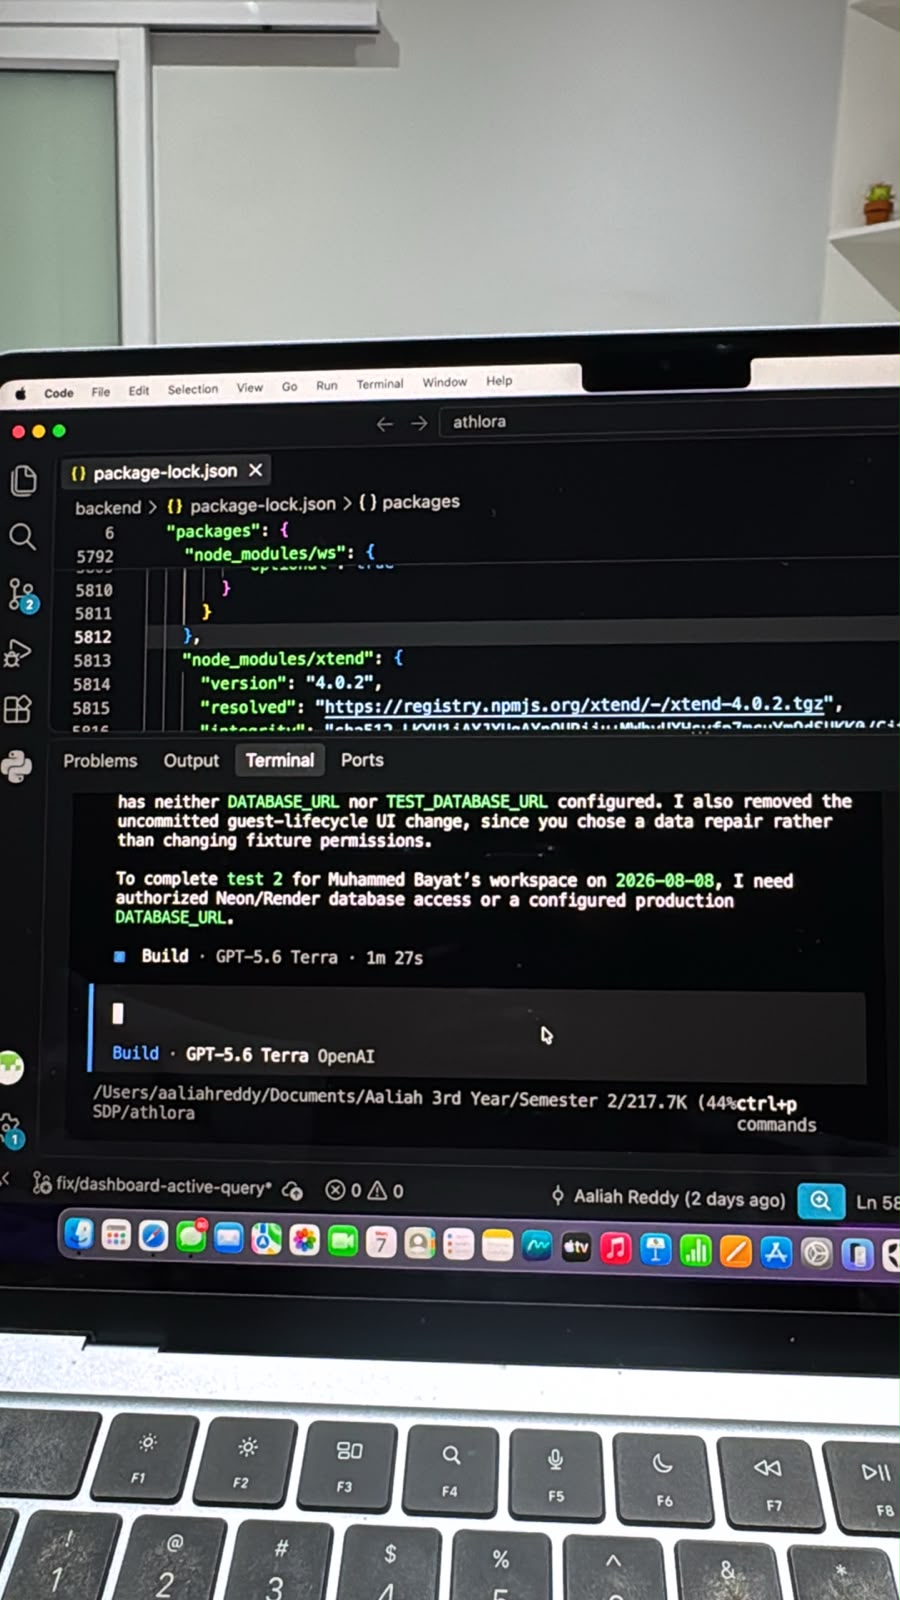
Task: Open the Run and Debug view
Action: [19, 653]
